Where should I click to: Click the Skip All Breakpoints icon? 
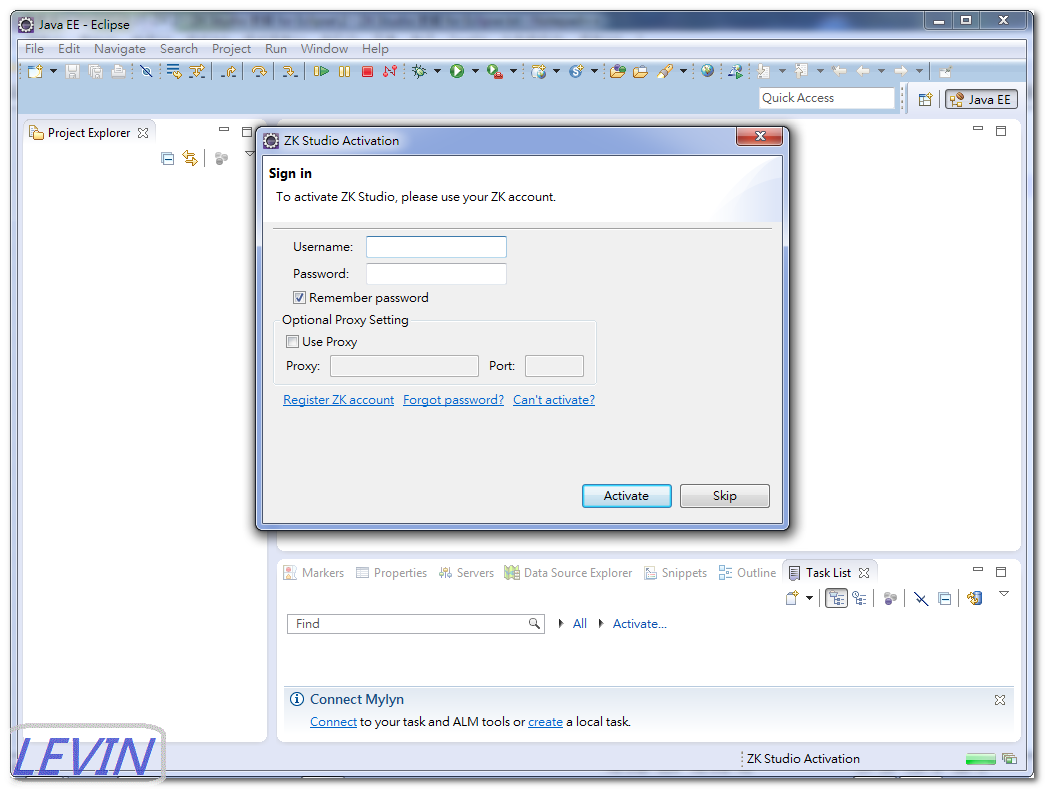(x=147, y=71)
